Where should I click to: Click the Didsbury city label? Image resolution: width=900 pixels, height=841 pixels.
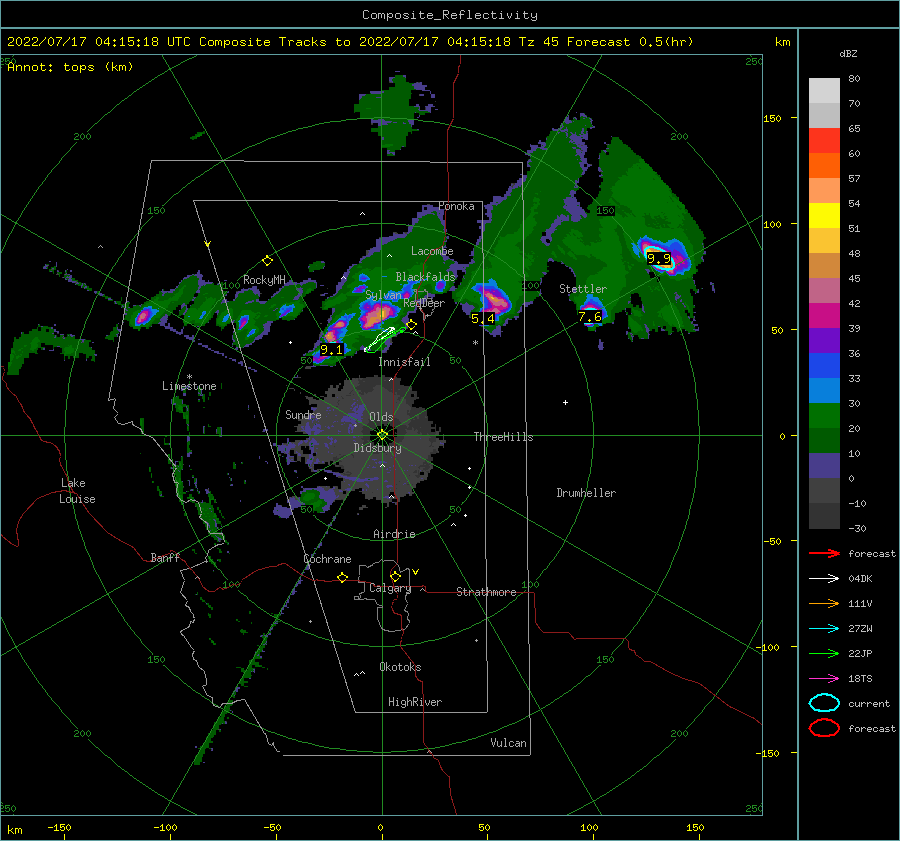(377, 448)
